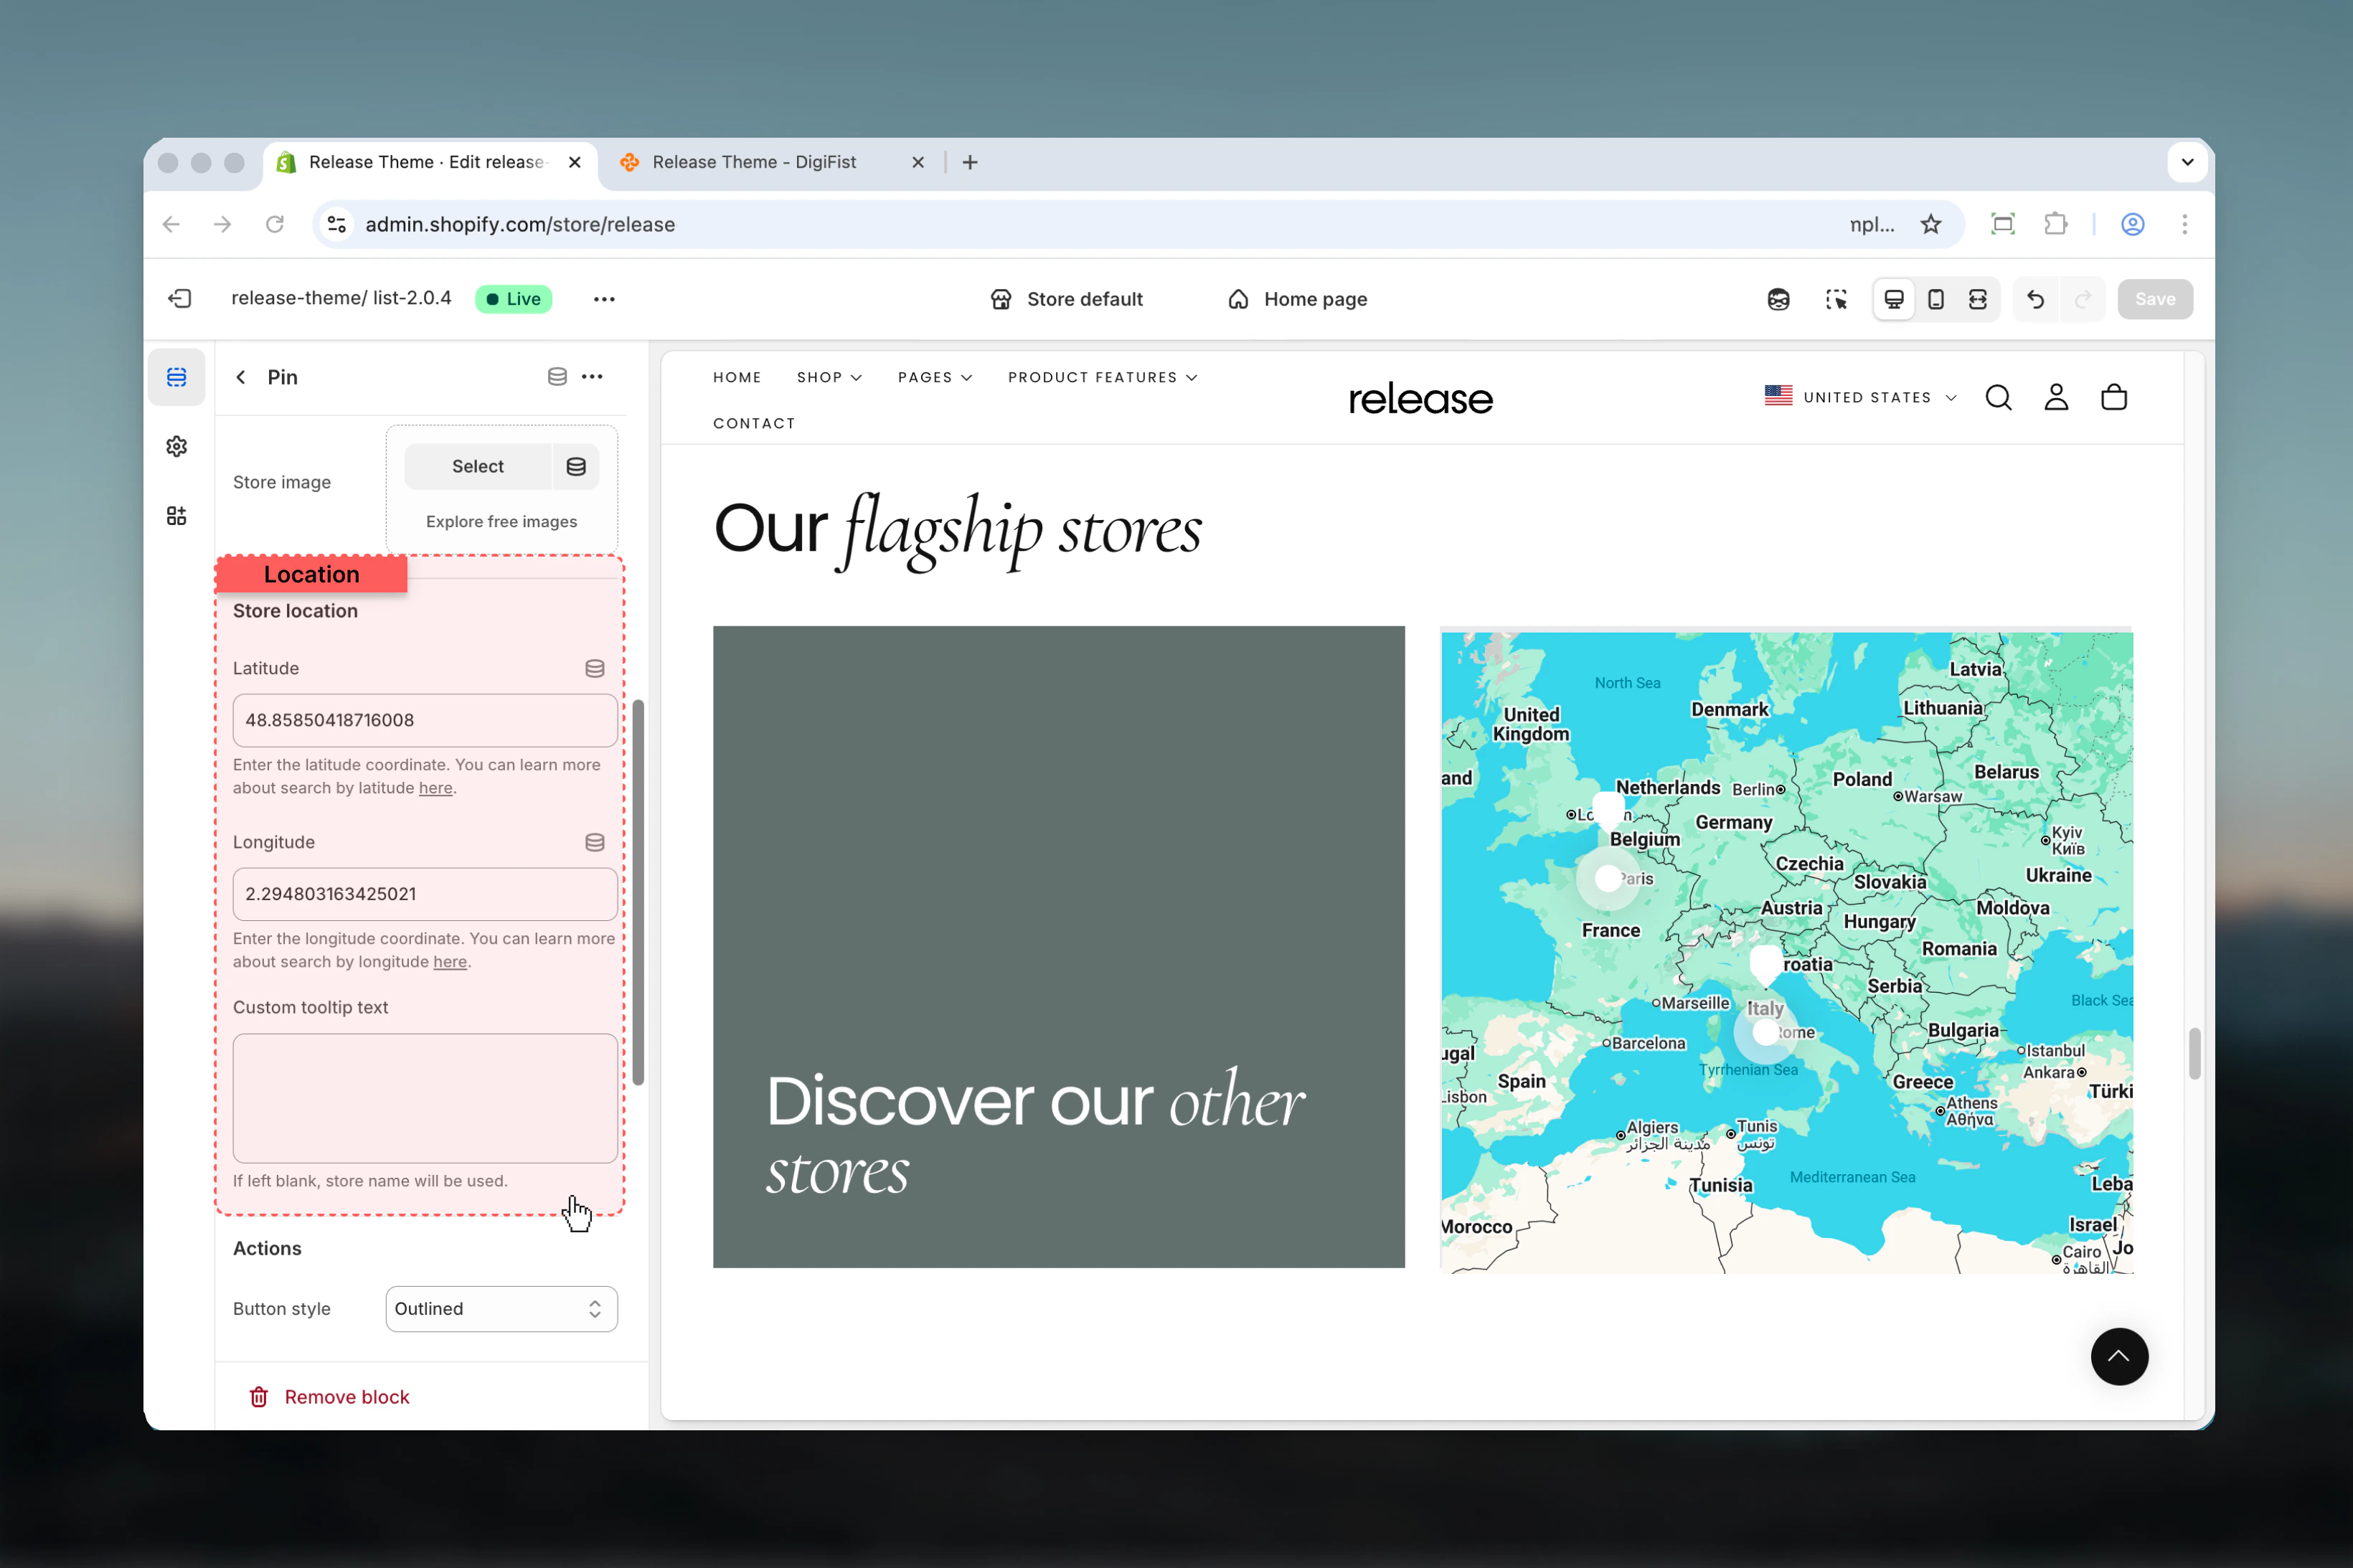
Task: Click the HOME navigation link
Action: coord(737,377)
